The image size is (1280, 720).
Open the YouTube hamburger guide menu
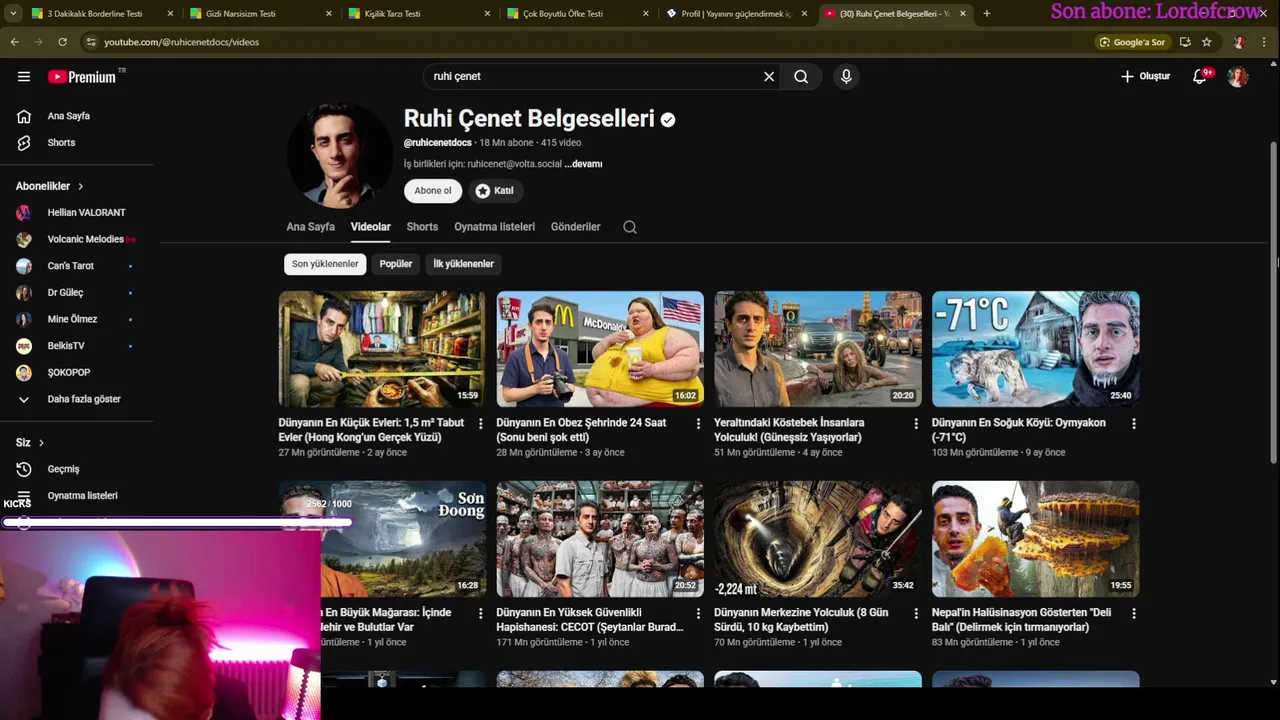[24, 76]
